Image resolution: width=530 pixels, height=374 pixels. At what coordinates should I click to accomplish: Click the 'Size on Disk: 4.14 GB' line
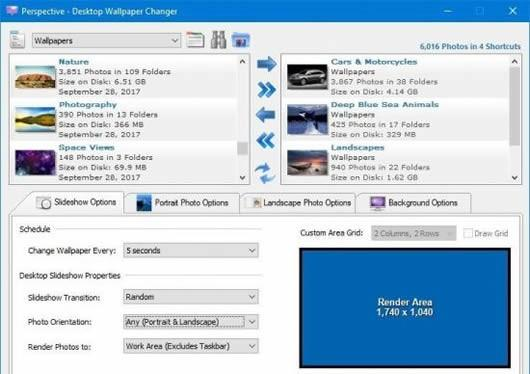[x=374, y=92]
